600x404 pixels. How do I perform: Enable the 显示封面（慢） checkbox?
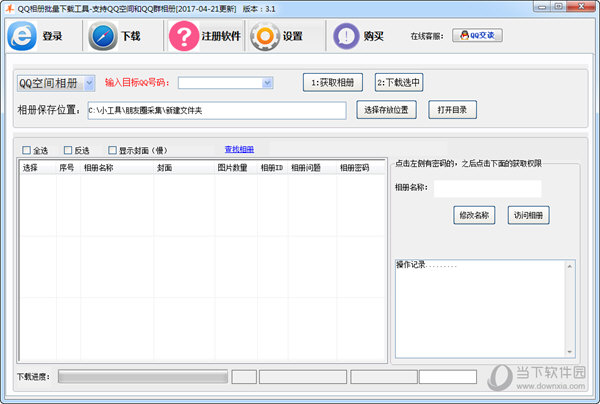(112, 150)
